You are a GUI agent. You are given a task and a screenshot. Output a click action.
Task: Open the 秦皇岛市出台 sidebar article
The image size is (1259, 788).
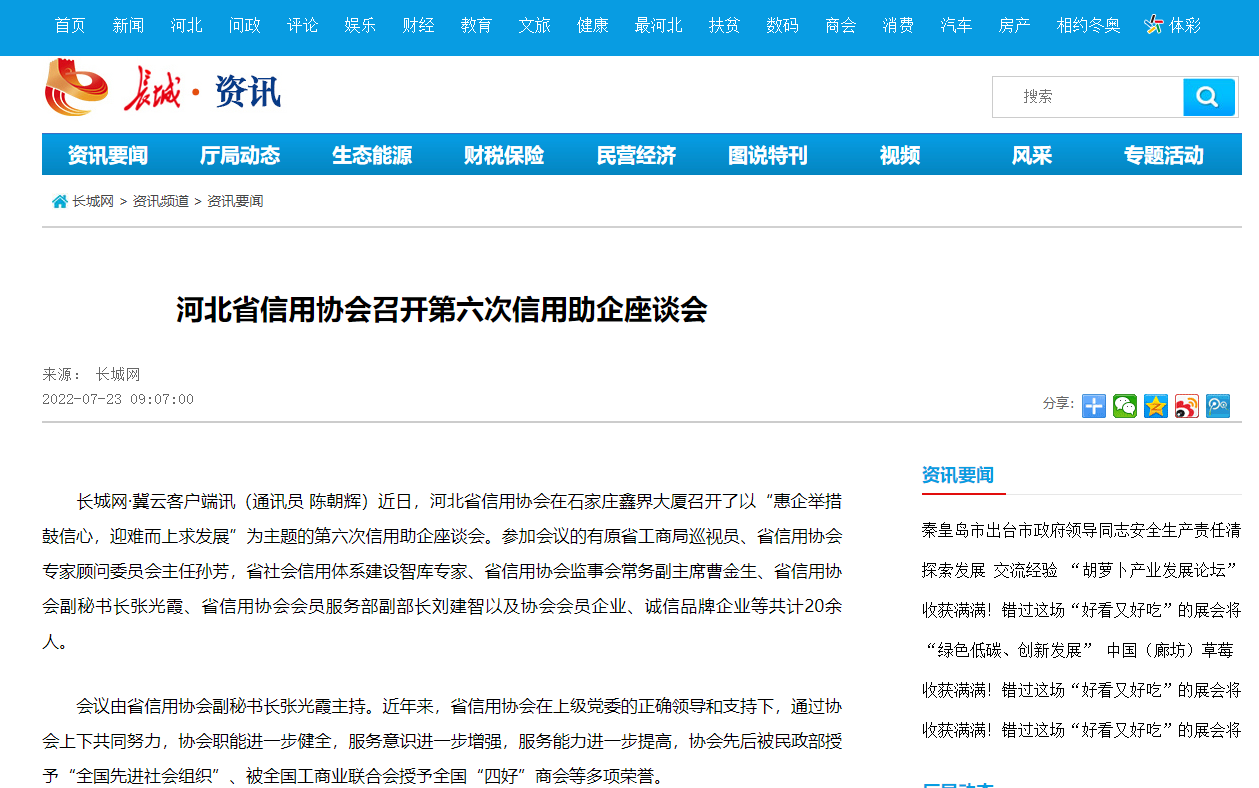[x=1081, y=530]
